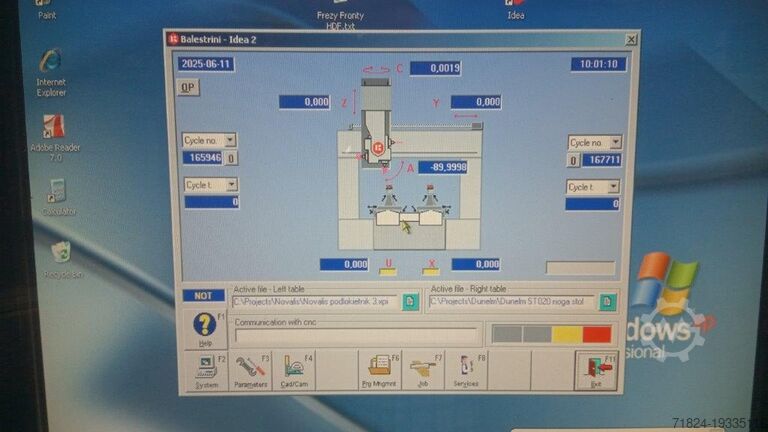The width and height of the screenshot is (768, 432).
Task: Expand the right Cycle no. dropdown
Action: (615, 143)
